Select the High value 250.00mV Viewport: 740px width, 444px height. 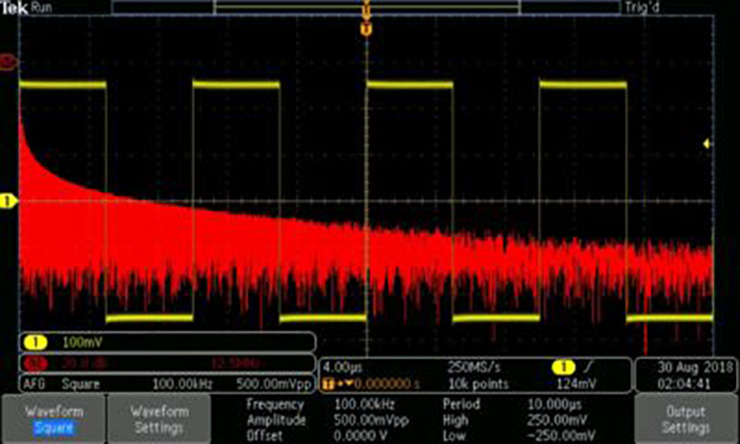pyautogui.click(x=557, y=420)
